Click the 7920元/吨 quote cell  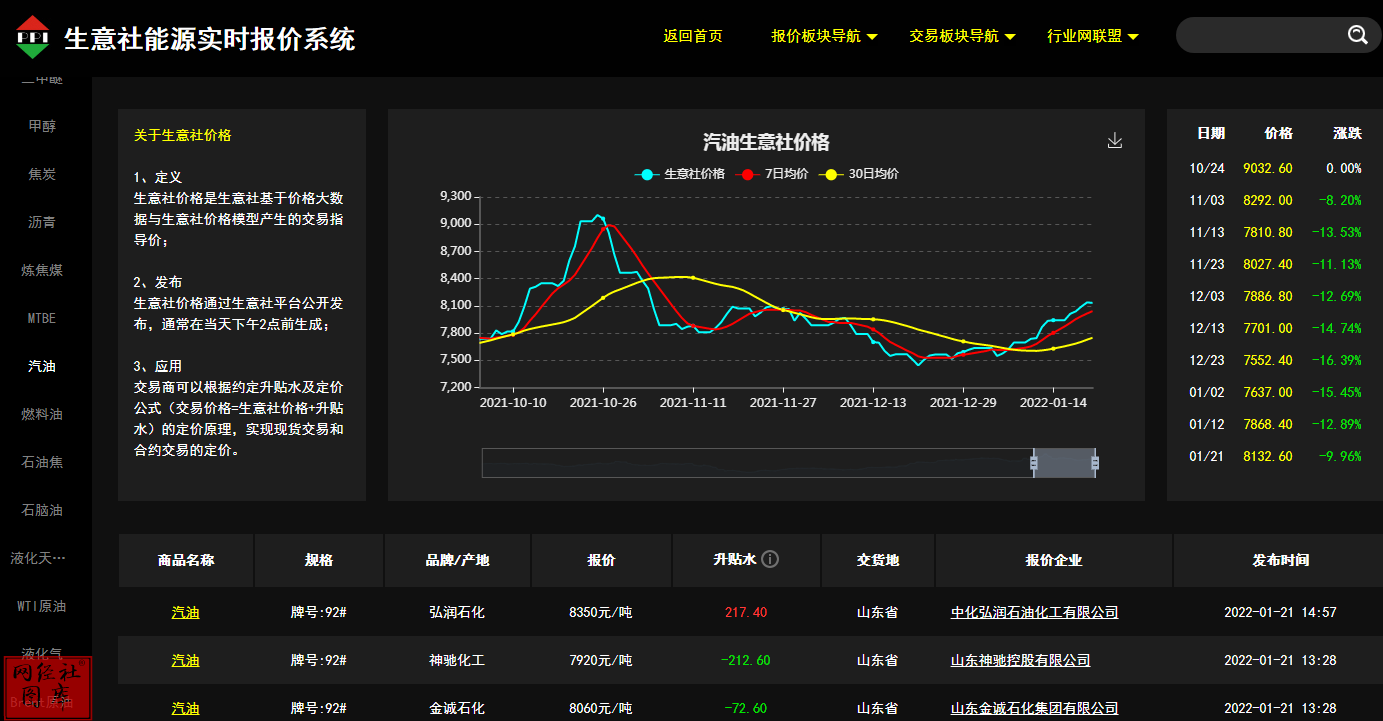pyautogui.click(x=600, y=660)
